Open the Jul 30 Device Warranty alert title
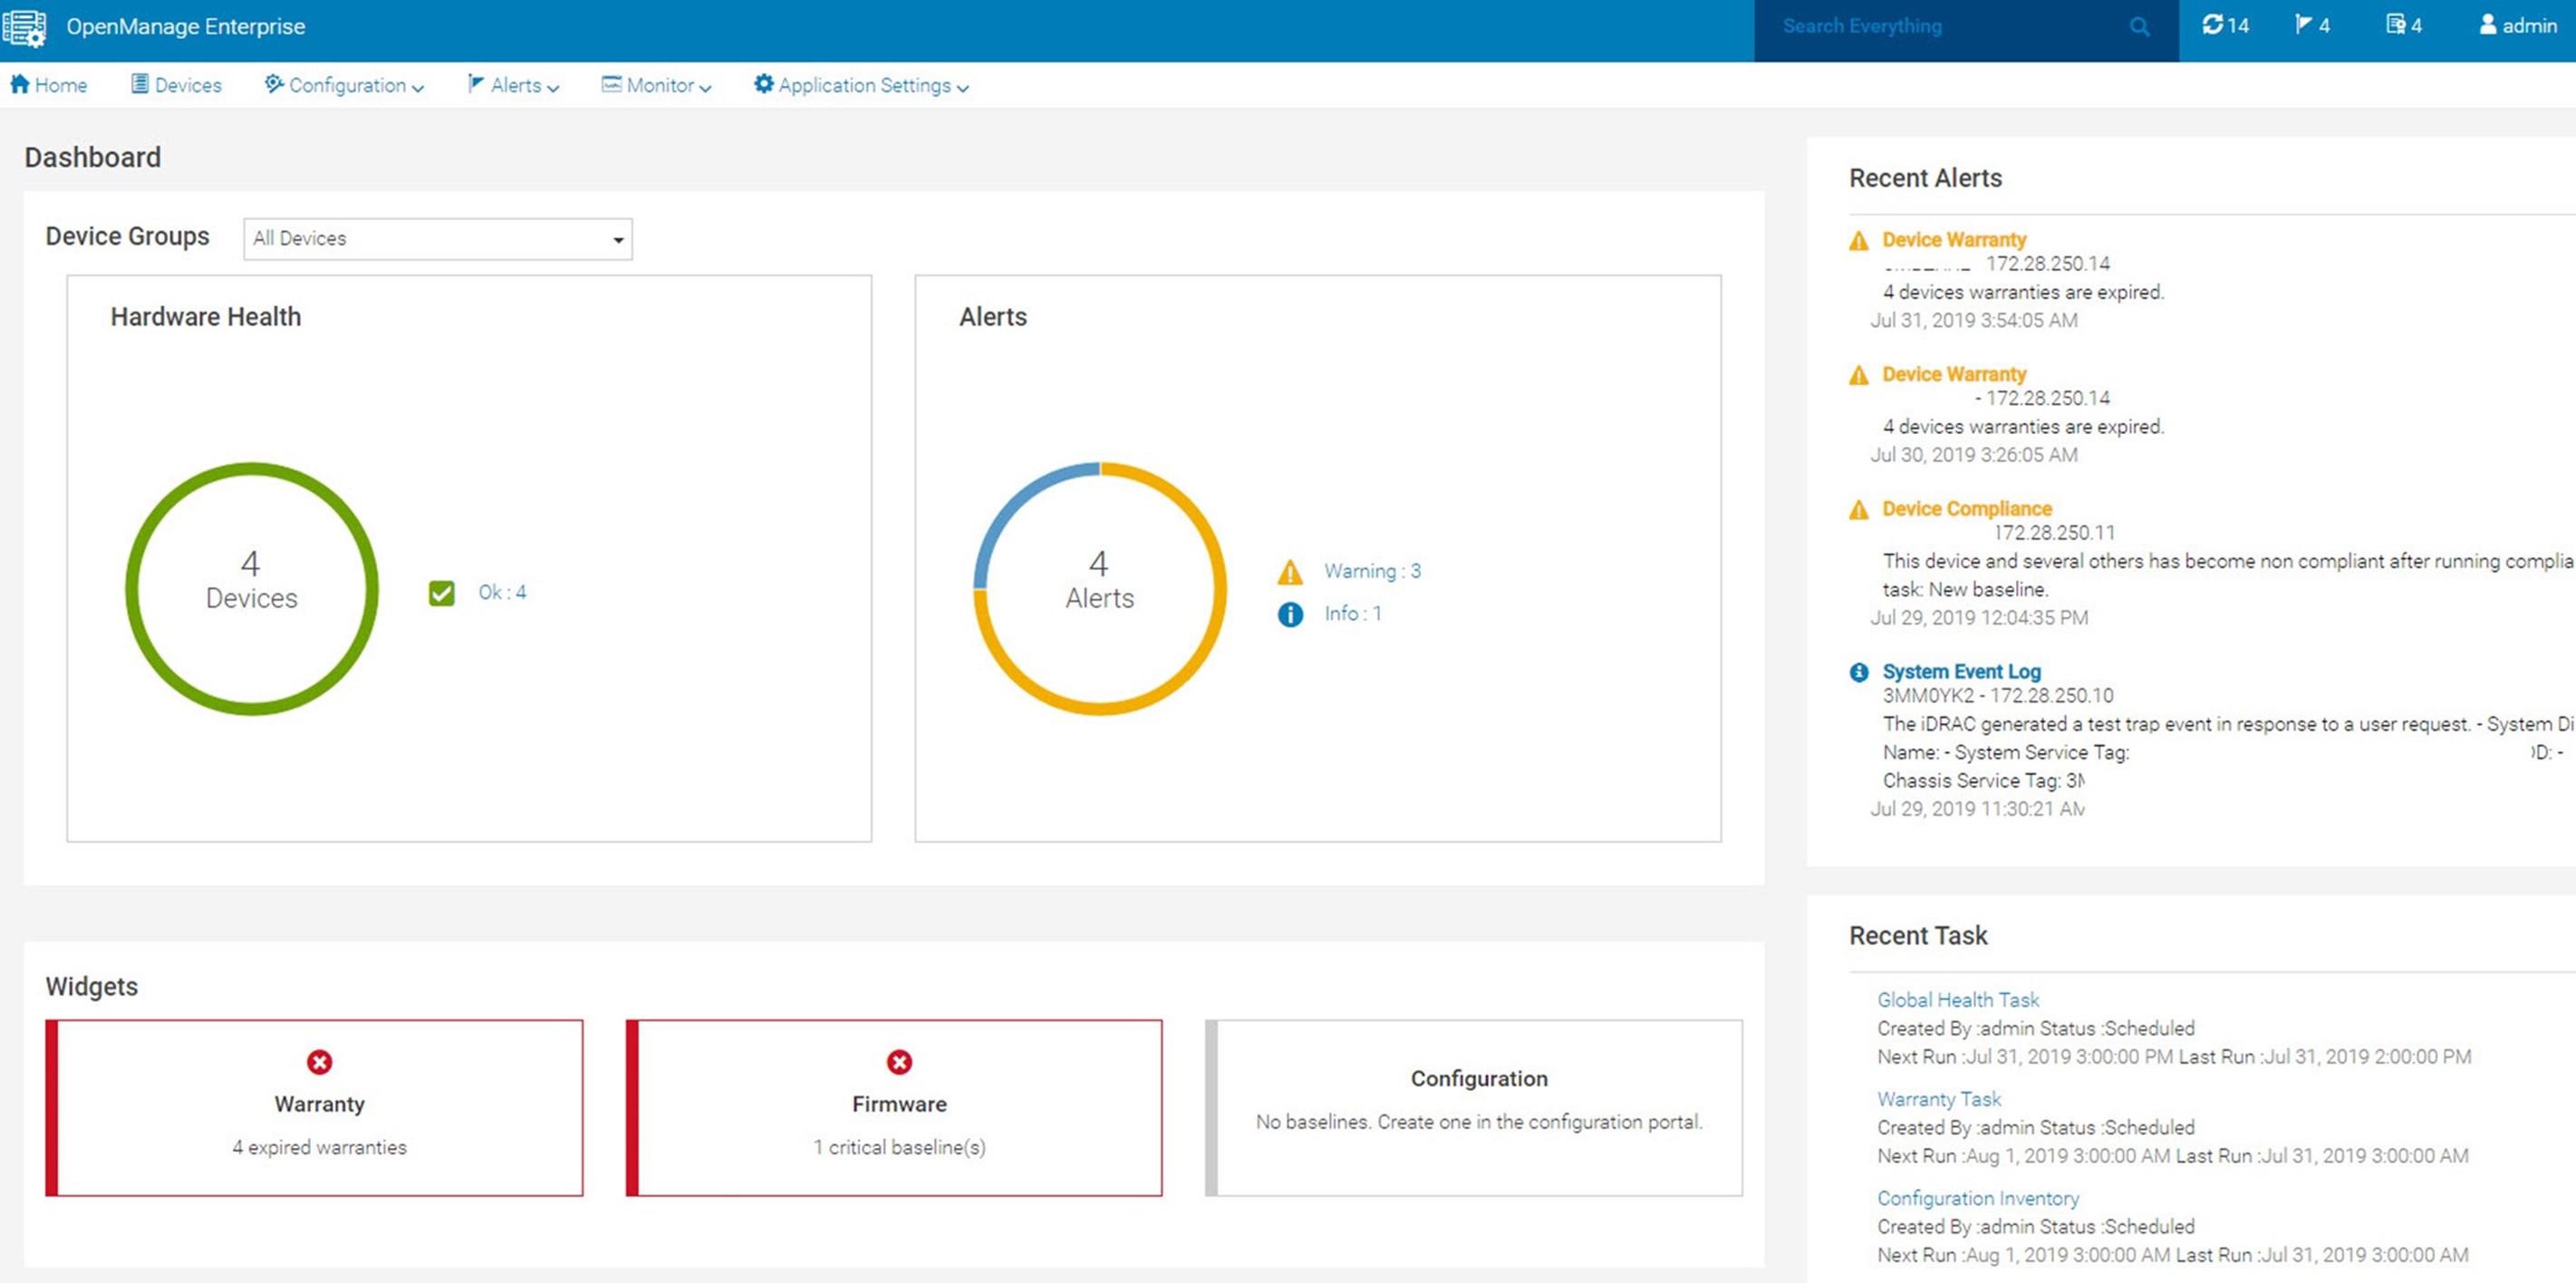Screen dimensions: 2576x1283 (1954, 374)
